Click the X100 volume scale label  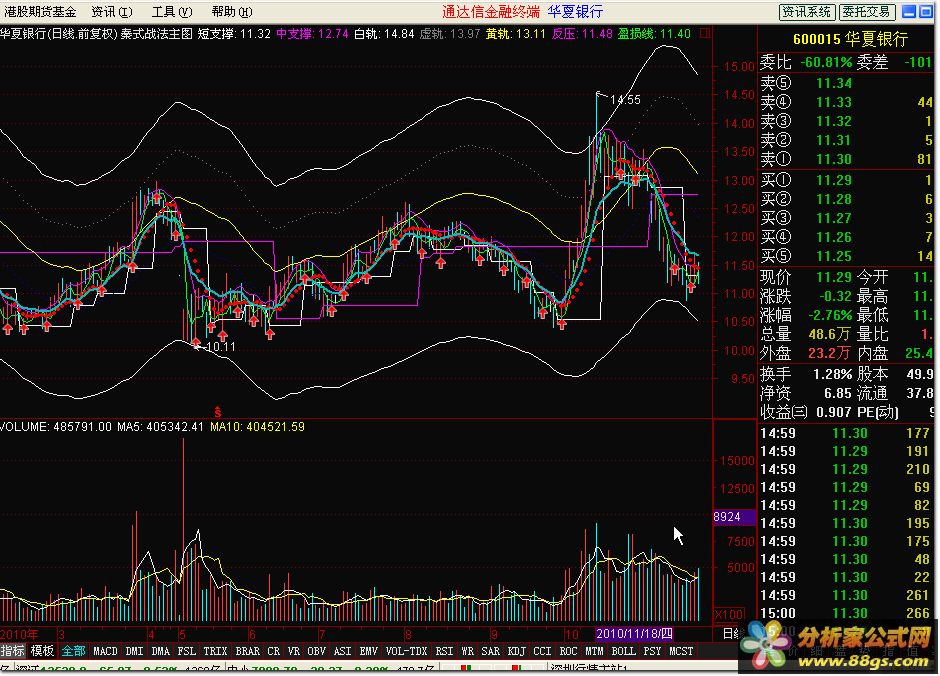[x=729, y=615]
